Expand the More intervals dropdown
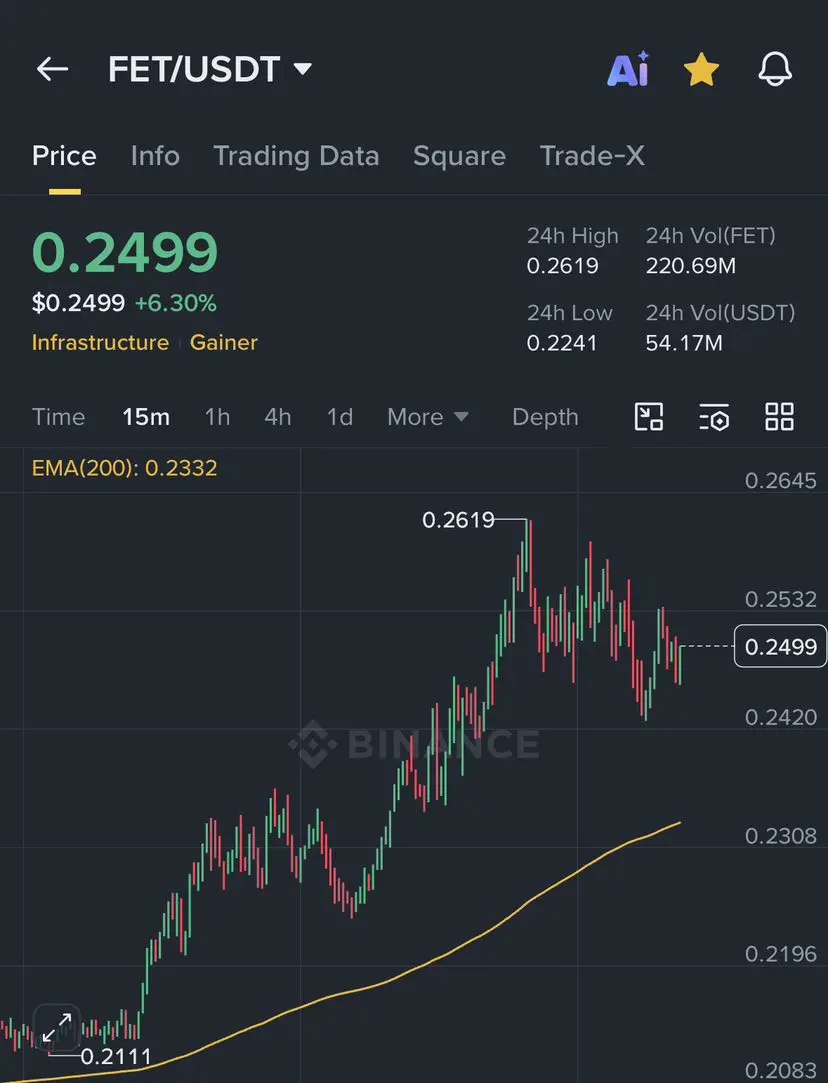 click(428, 417)
